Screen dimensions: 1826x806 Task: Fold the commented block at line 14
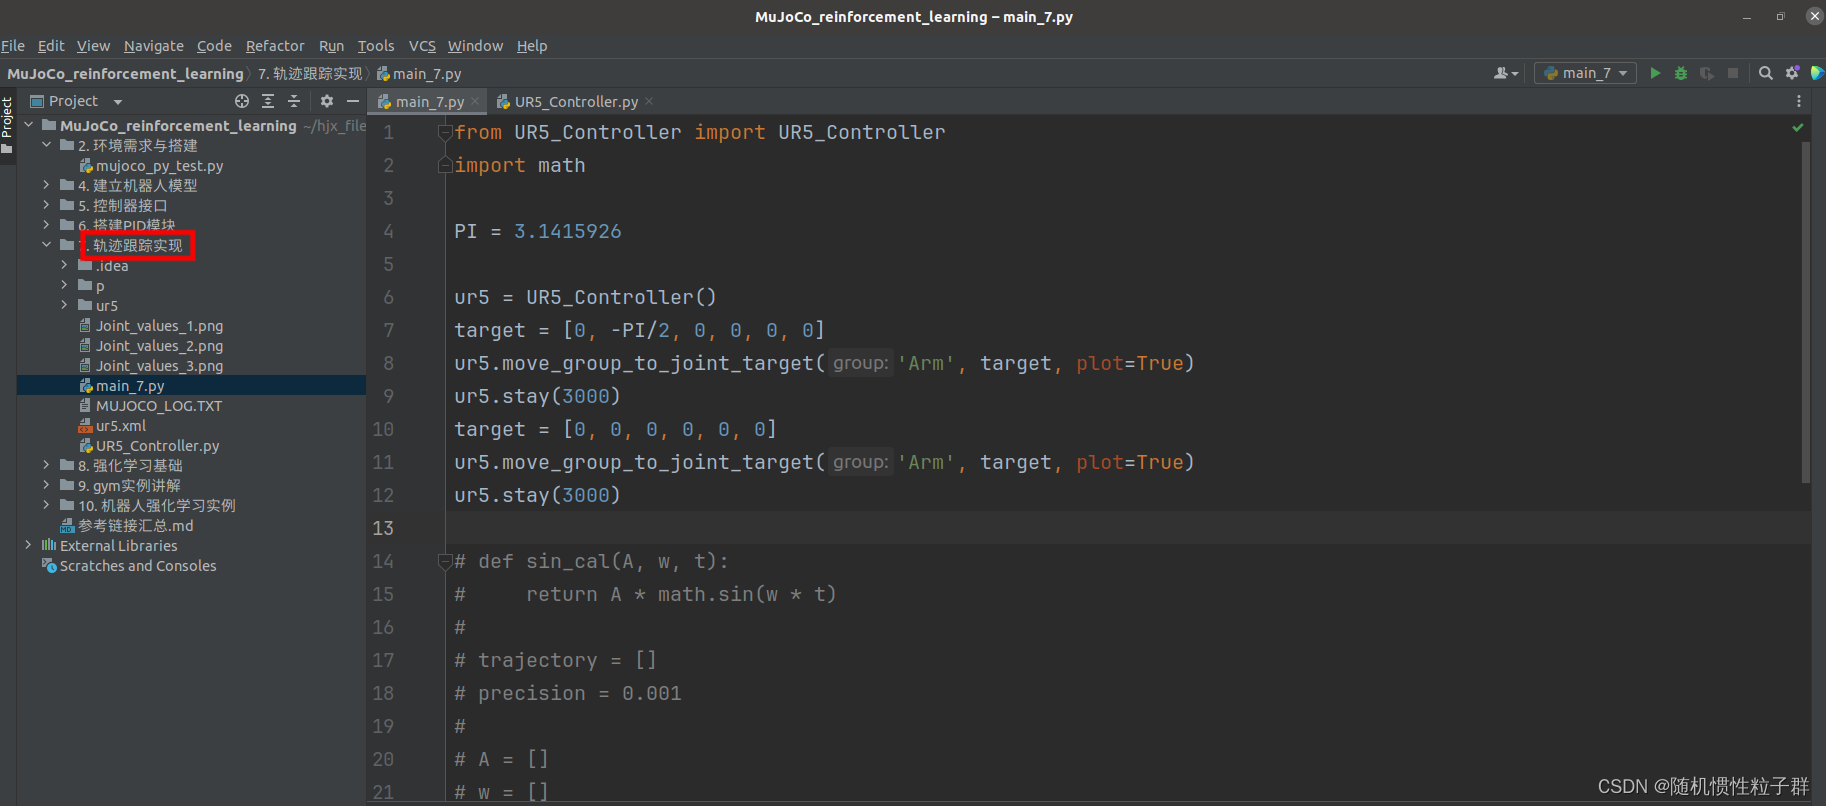tap(445, 561)
